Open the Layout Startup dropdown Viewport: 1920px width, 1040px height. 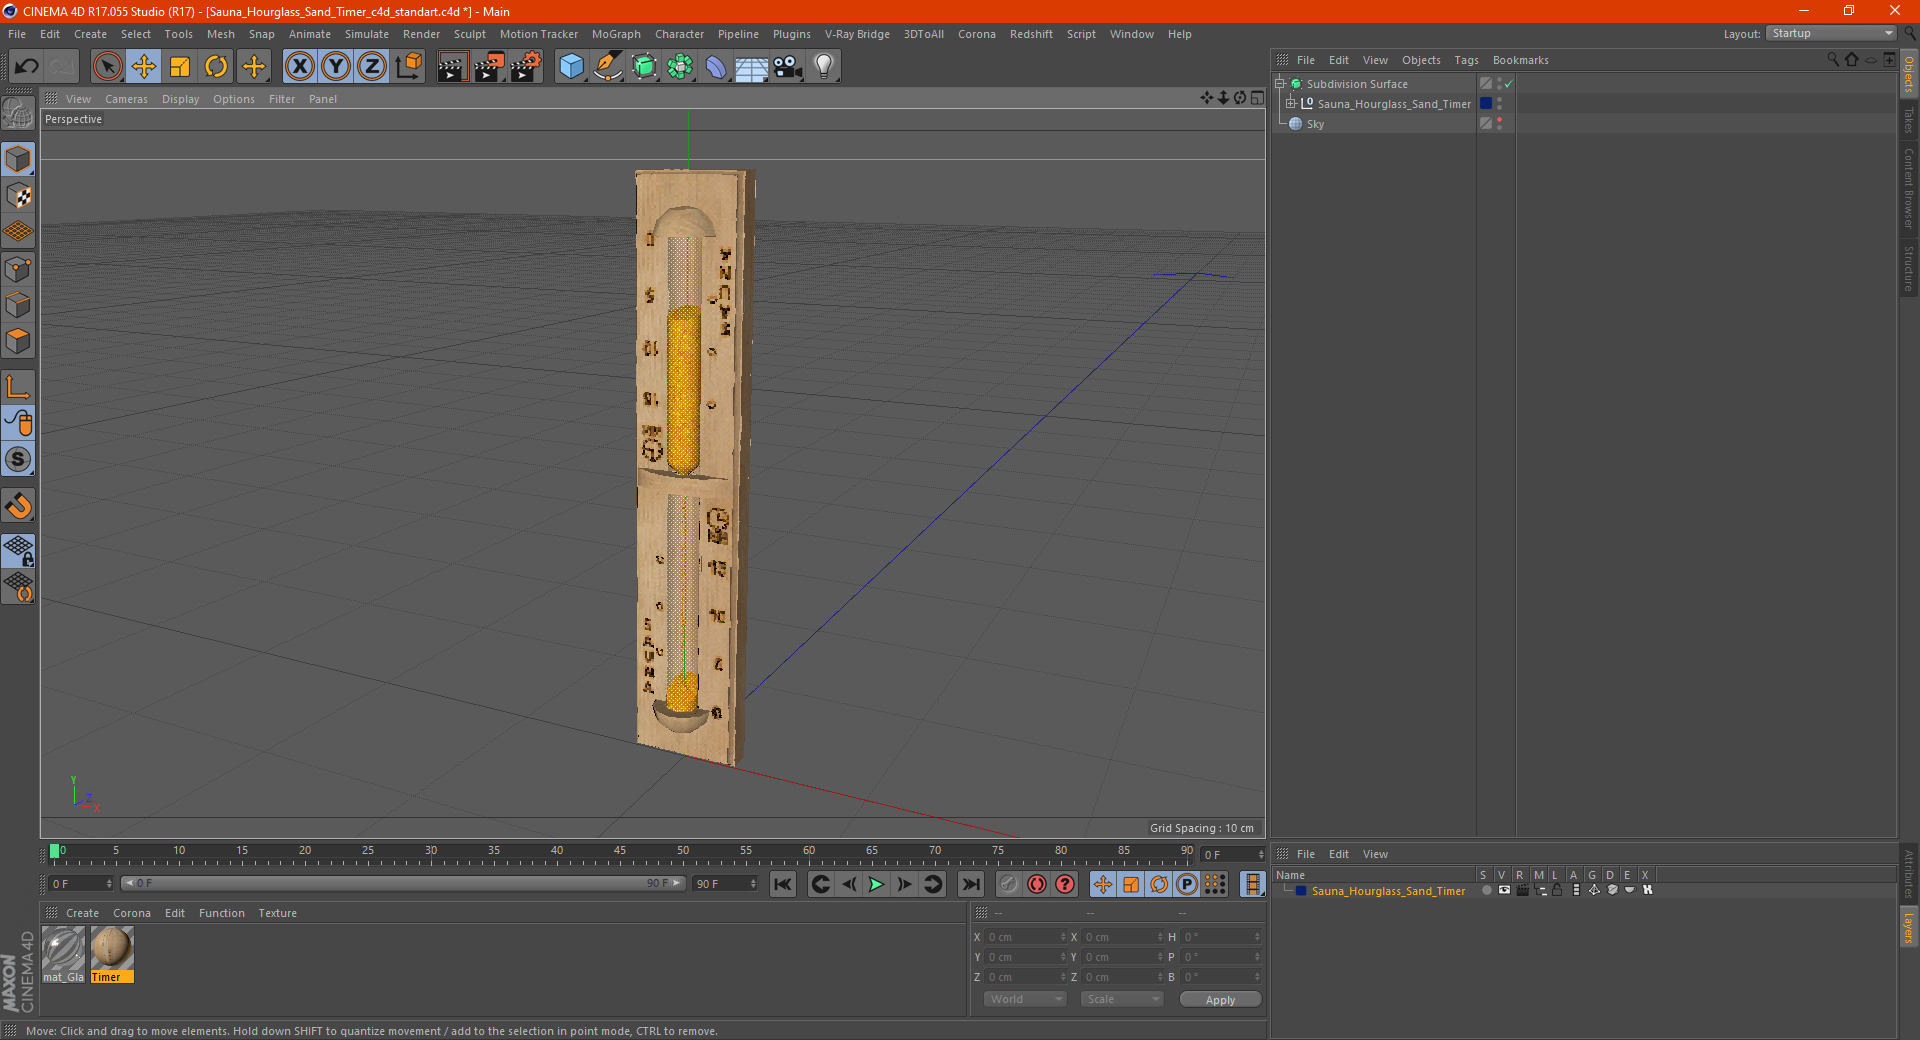(1831, 33)
